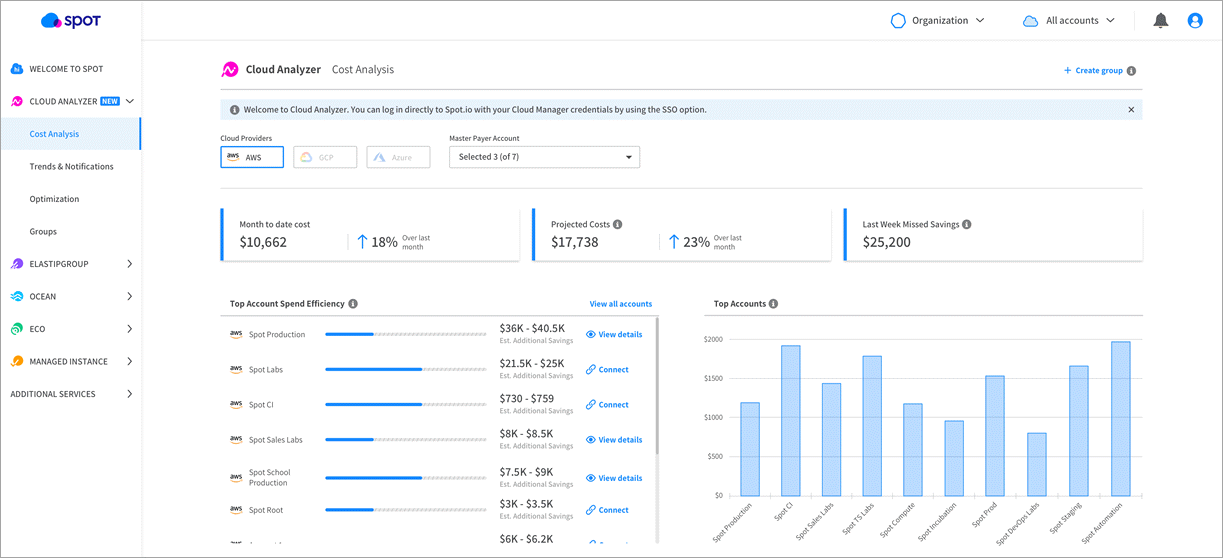Click the Ocean wave sidebar icon

[17, 296]
